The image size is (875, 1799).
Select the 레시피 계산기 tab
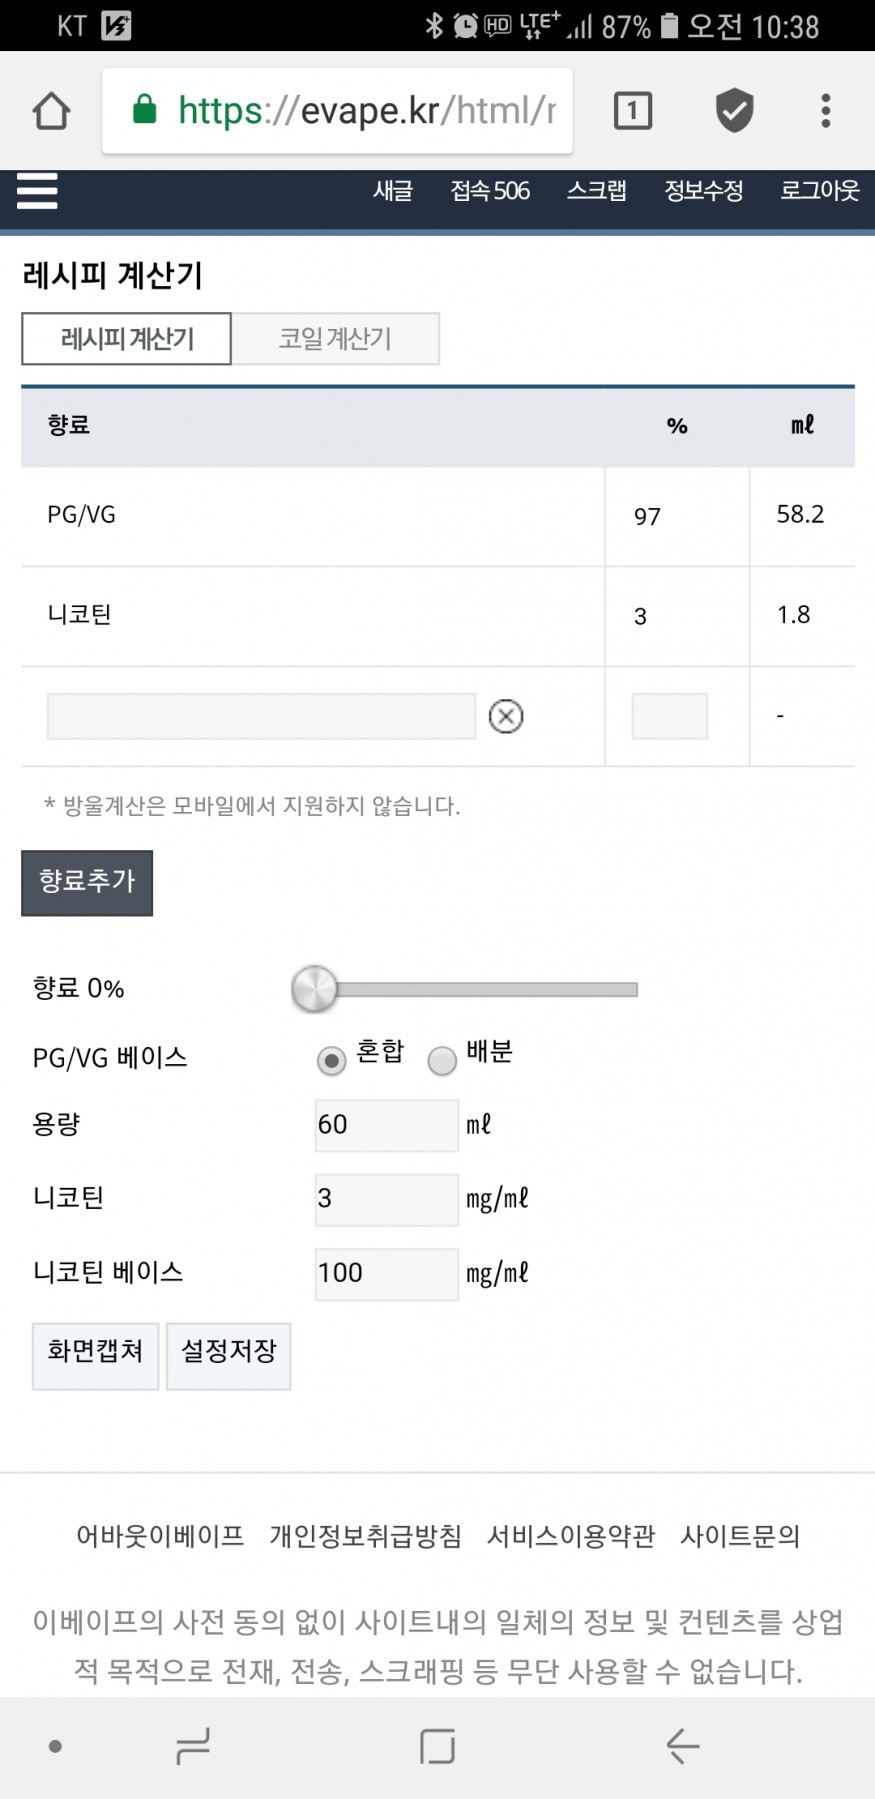click(x=127, y=339)
